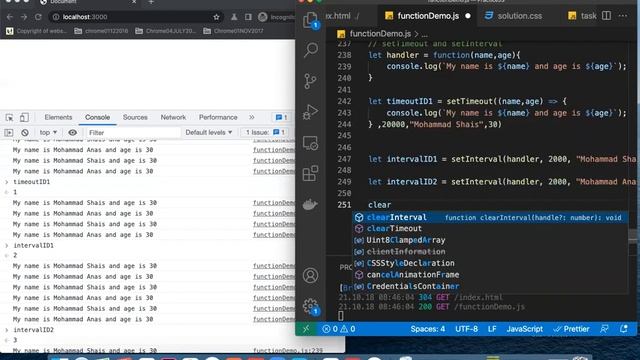Toggle the live expression eye icon
The height and width of the screenshot is (360, 640).
tap(72, 133)
